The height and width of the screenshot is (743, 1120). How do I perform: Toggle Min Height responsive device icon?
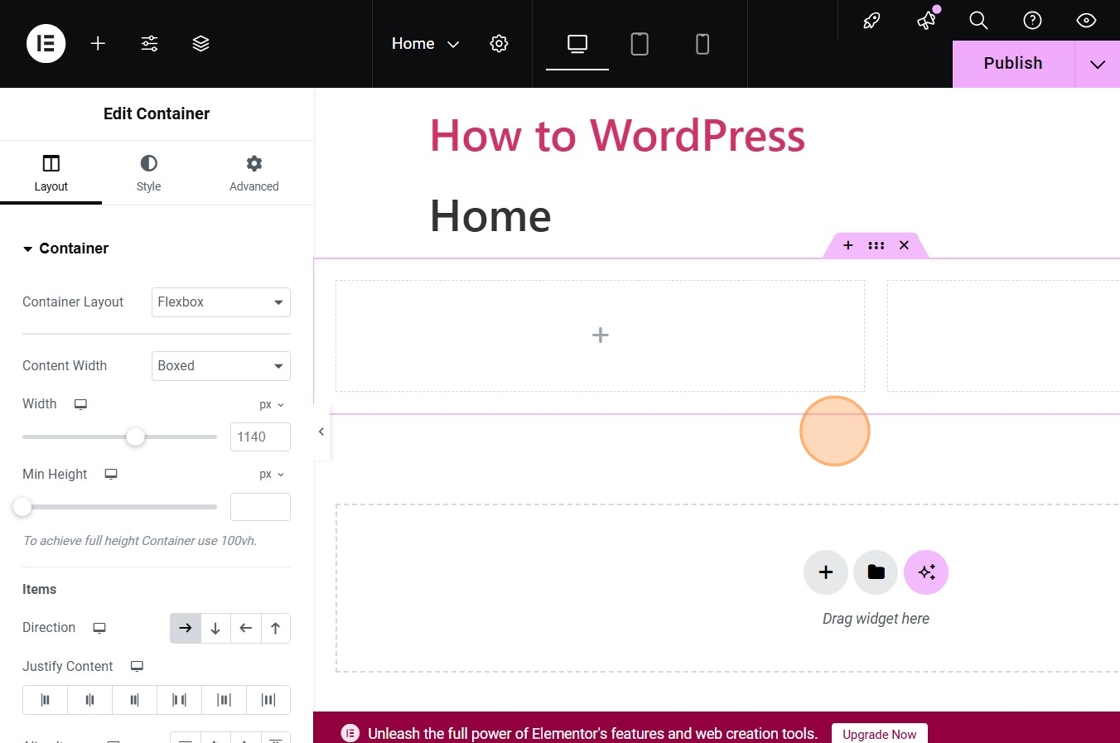[111, 474]
